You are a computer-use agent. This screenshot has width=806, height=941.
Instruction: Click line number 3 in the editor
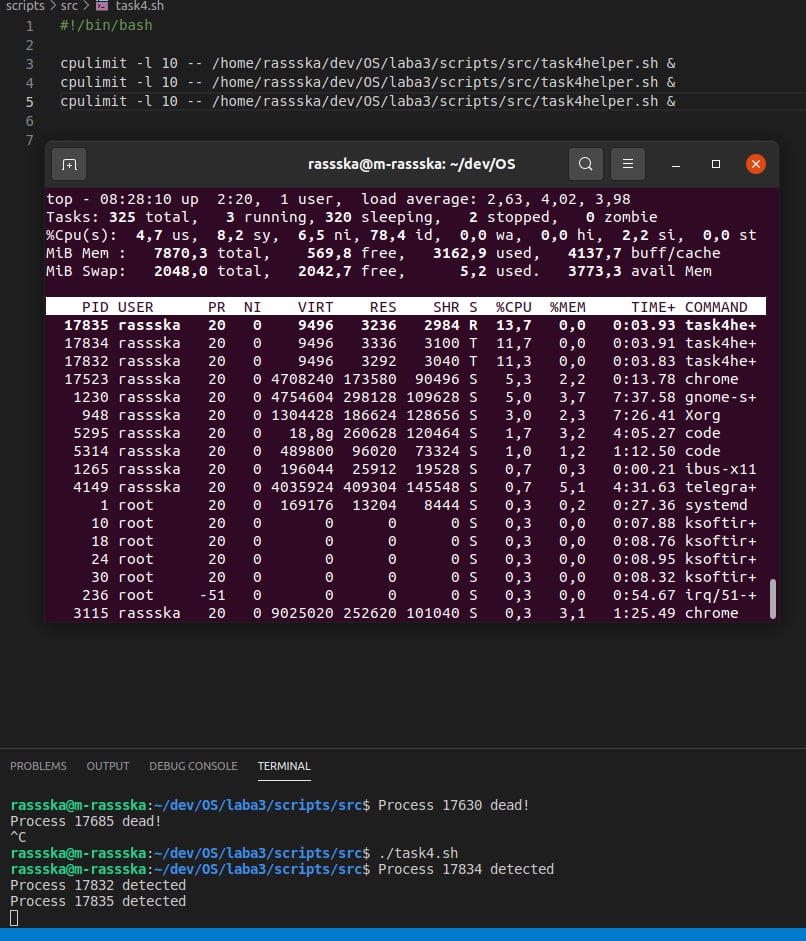pyautogui.click(x=29, y=64)
